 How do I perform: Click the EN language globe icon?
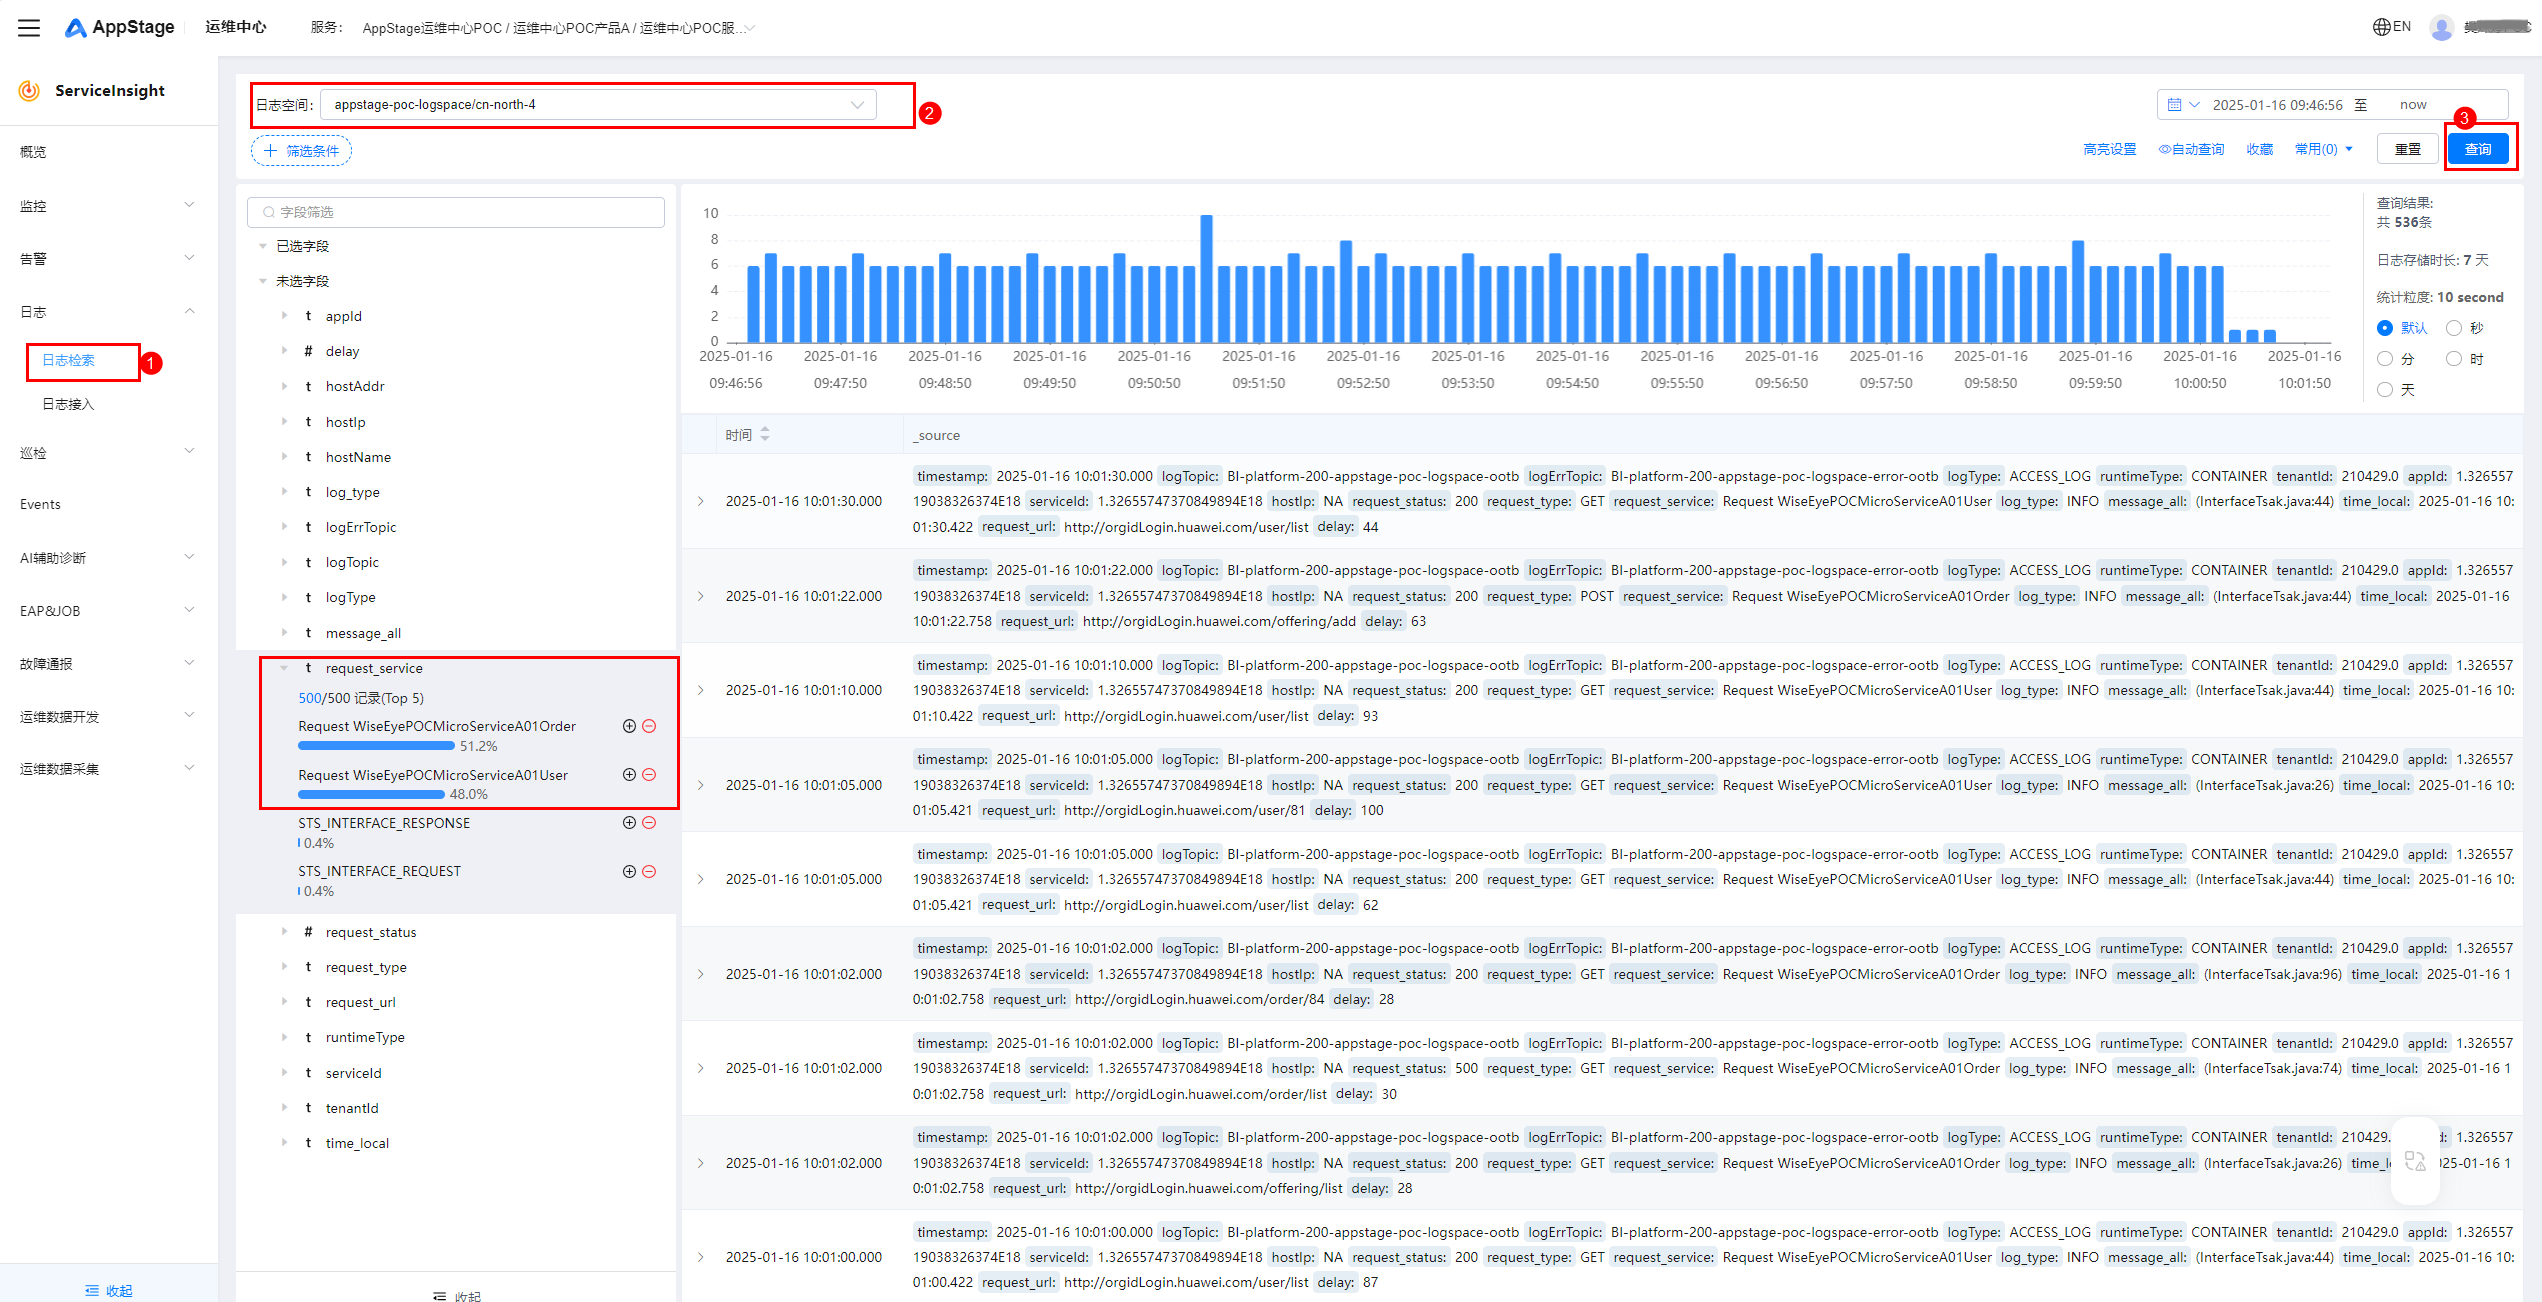pos(2381,27)
